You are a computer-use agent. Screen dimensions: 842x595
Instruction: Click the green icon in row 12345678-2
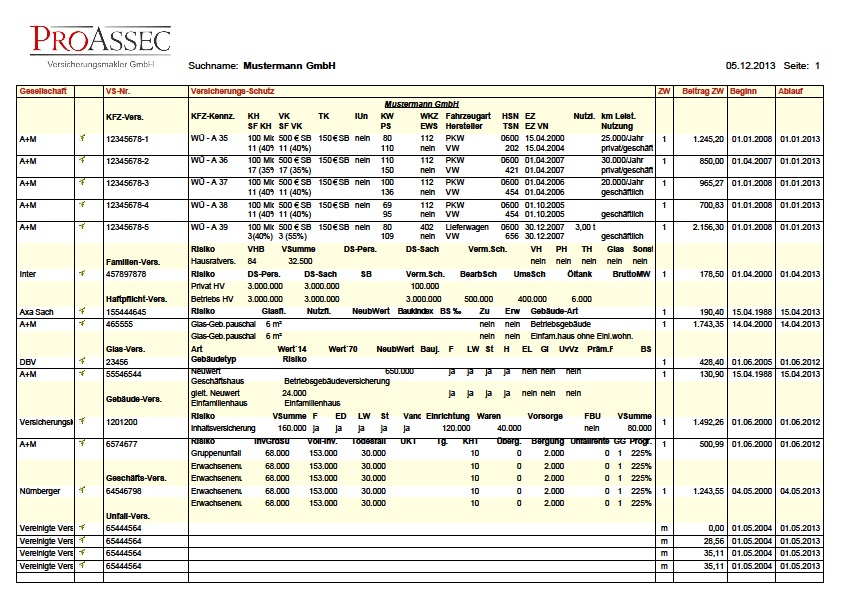(82, 160)
